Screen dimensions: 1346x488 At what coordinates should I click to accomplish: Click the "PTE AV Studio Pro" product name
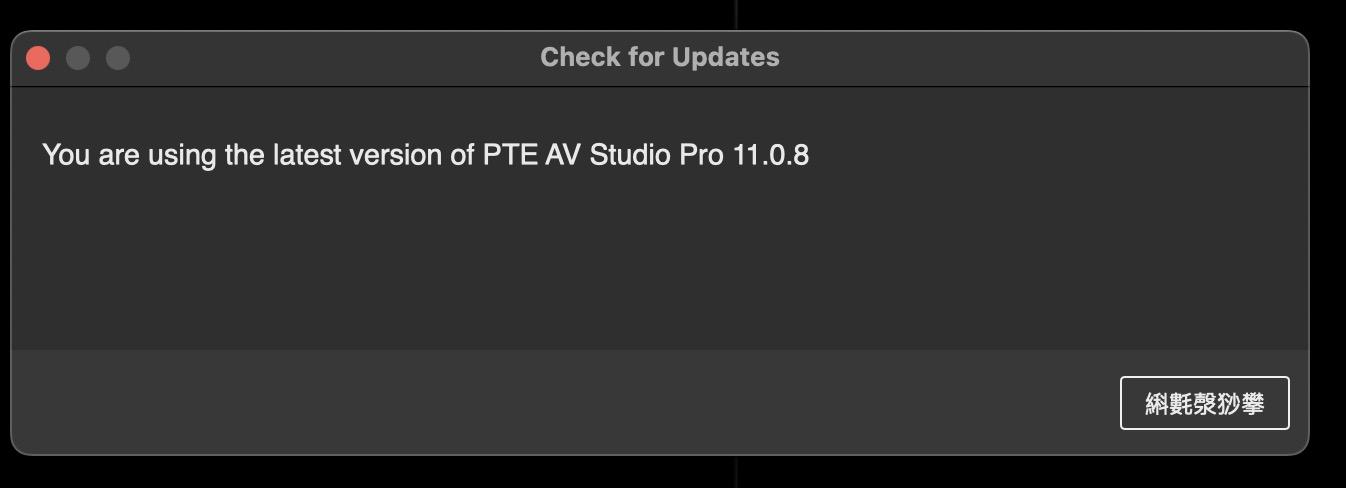coord(602,155)
